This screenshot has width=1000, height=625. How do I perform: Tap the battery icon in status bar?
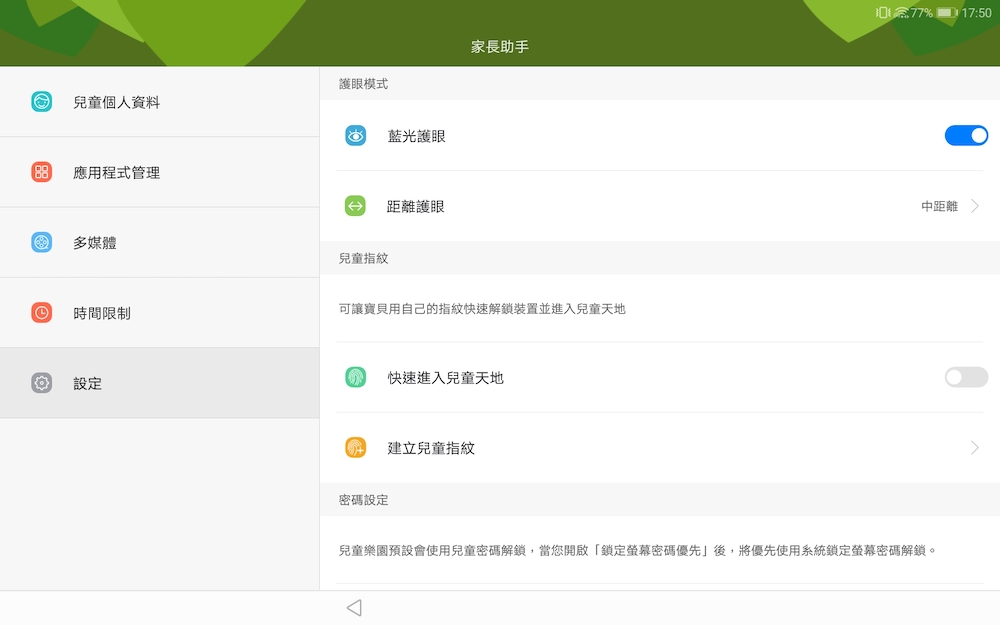pos(946,13)
